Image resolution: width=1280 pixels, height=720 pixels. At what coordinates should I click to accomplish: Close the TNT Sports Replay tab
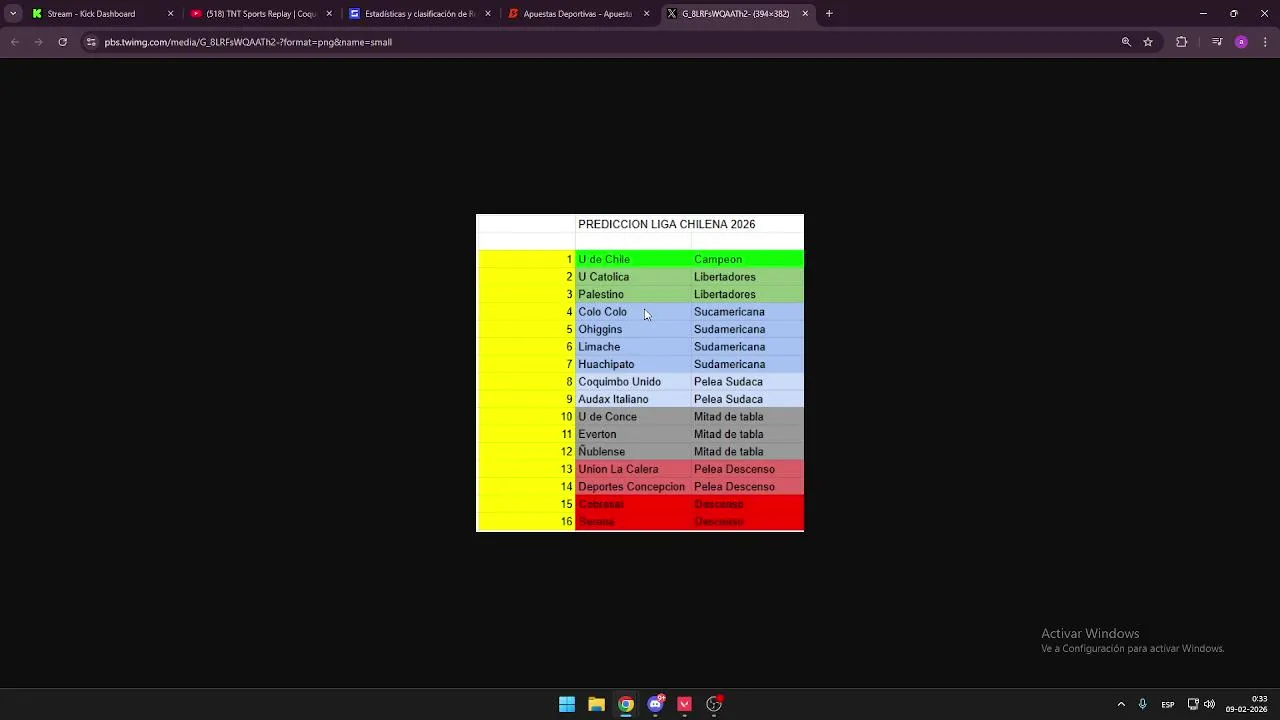tap(329, 14)
